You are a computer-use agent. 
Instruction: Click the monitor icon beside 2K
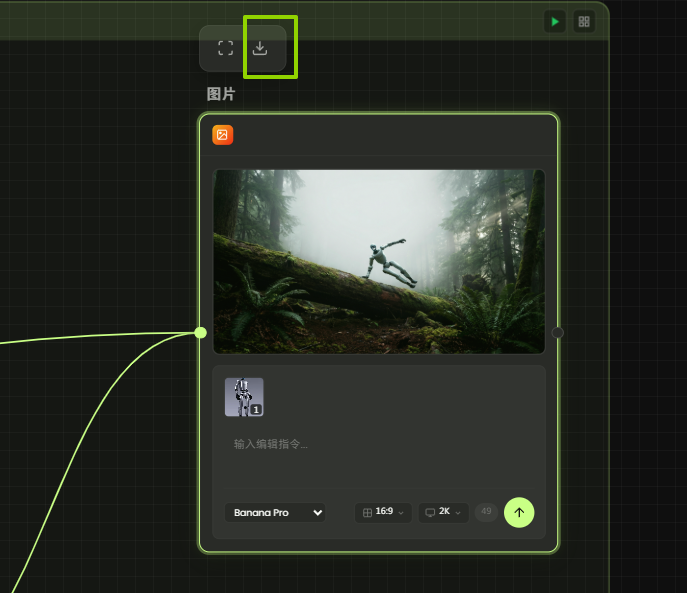click(430, 512)
